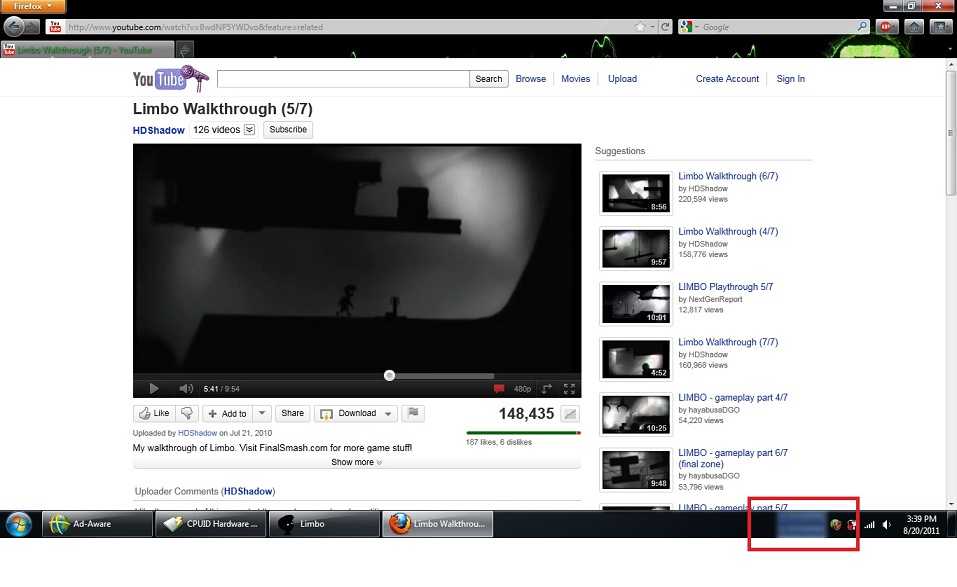957x587 pixels.
Task: Open Limbo Walkthrough (7/7) title link
Action: tap(728, 342)
